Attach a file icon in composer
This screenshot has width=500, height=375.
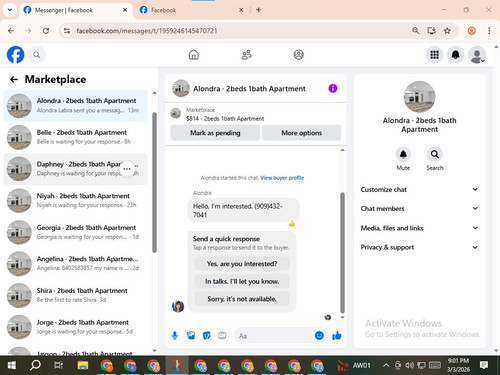pyautogui.click(x=191, y=335)
